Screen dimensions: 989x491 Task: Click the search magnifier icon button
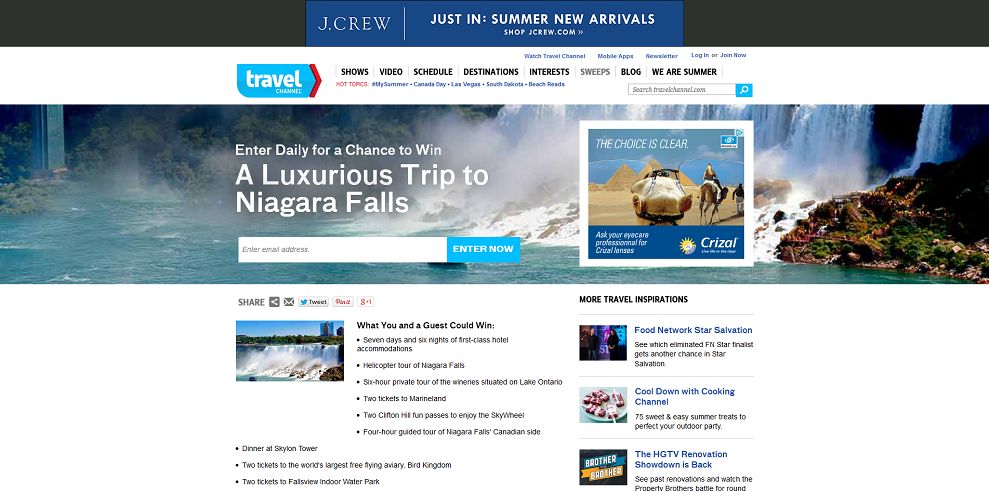744,90
